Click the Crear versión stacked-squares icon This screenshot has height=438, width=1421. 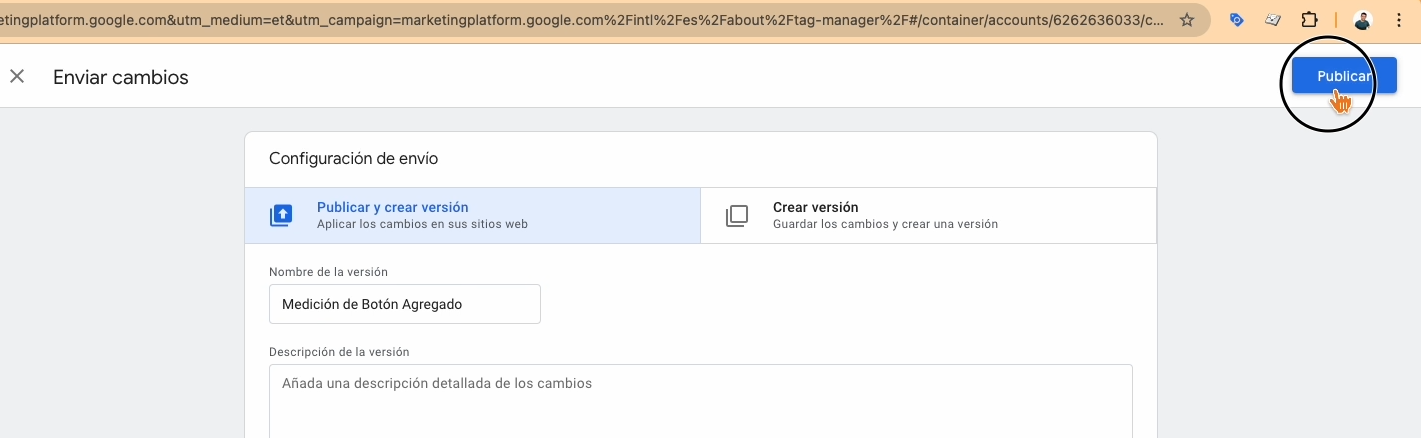pyautogui.click(x=737, y=216)
